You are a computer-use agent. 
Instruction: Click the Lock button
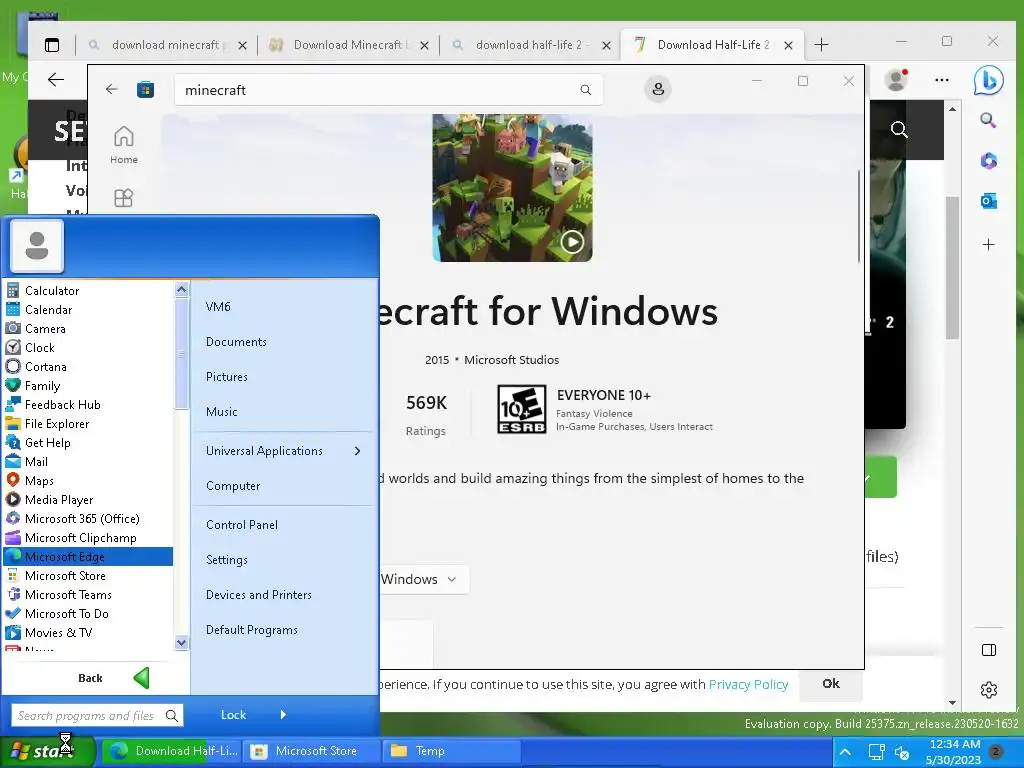[233, 714]
